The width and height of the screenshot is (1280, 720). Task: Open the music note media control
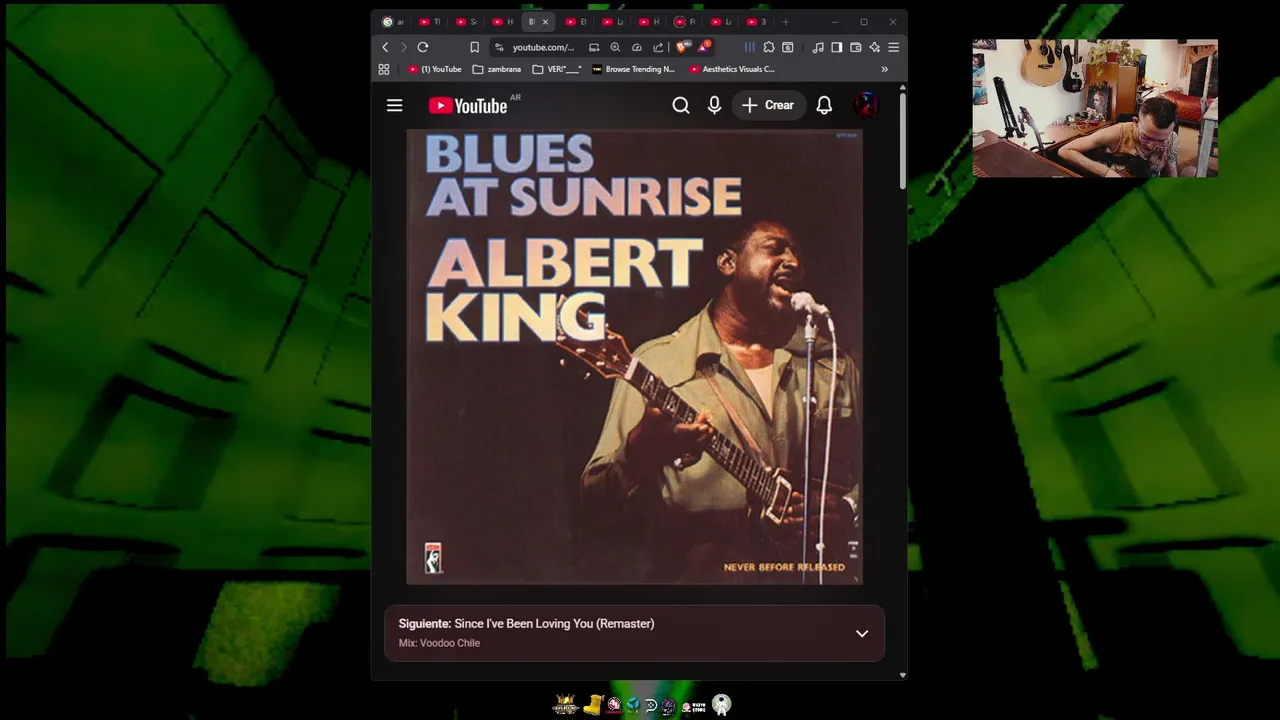[x=818, y=47]
